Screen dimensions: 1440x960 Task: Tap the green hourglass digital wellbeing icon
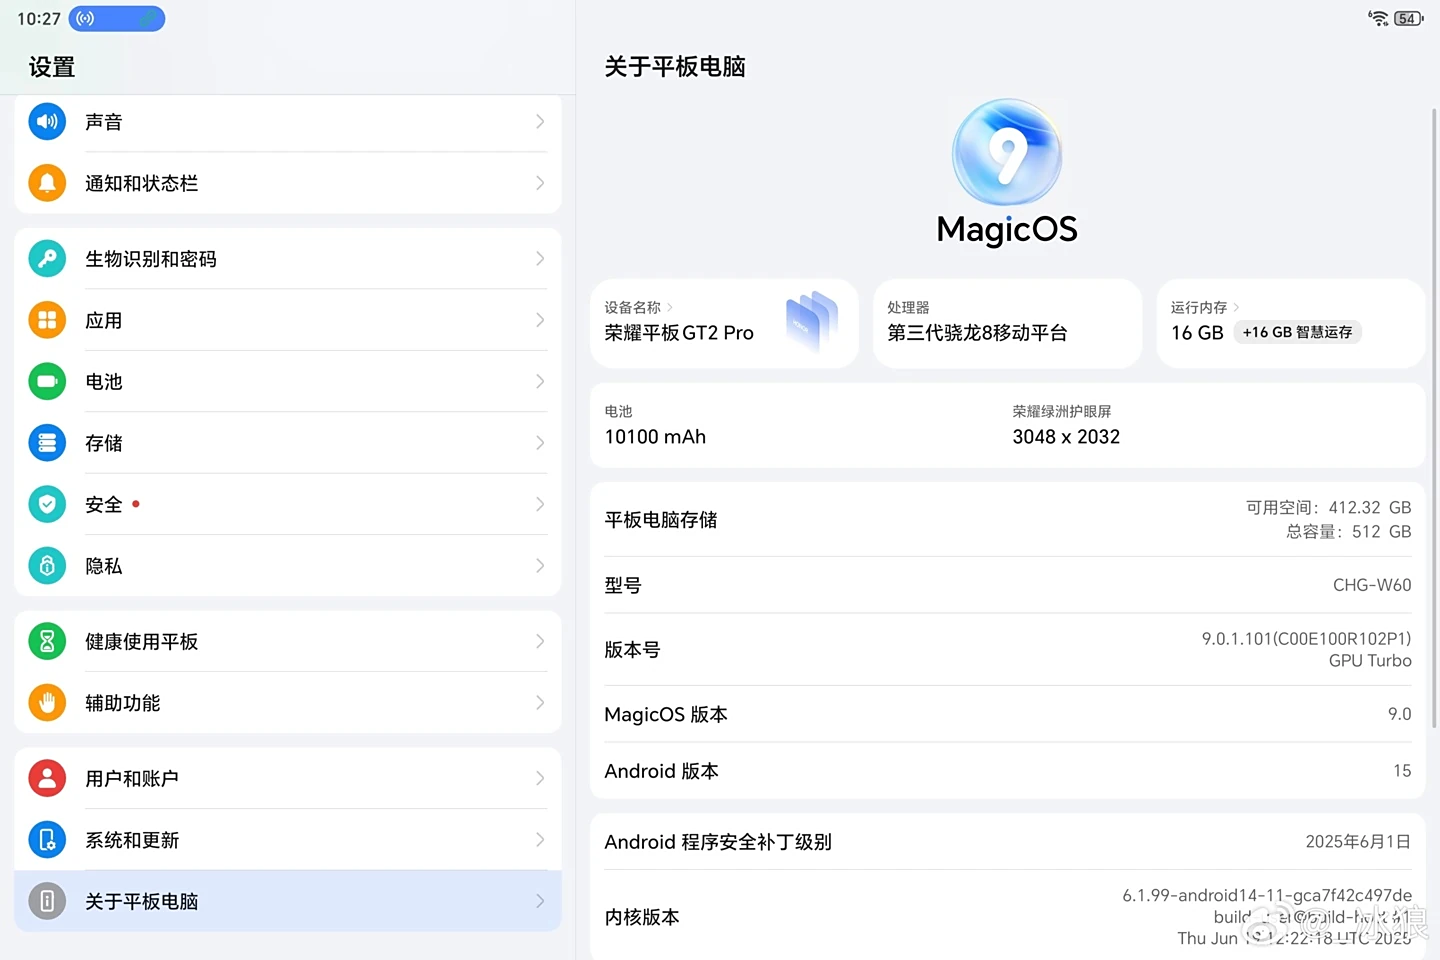coord(47,641)
